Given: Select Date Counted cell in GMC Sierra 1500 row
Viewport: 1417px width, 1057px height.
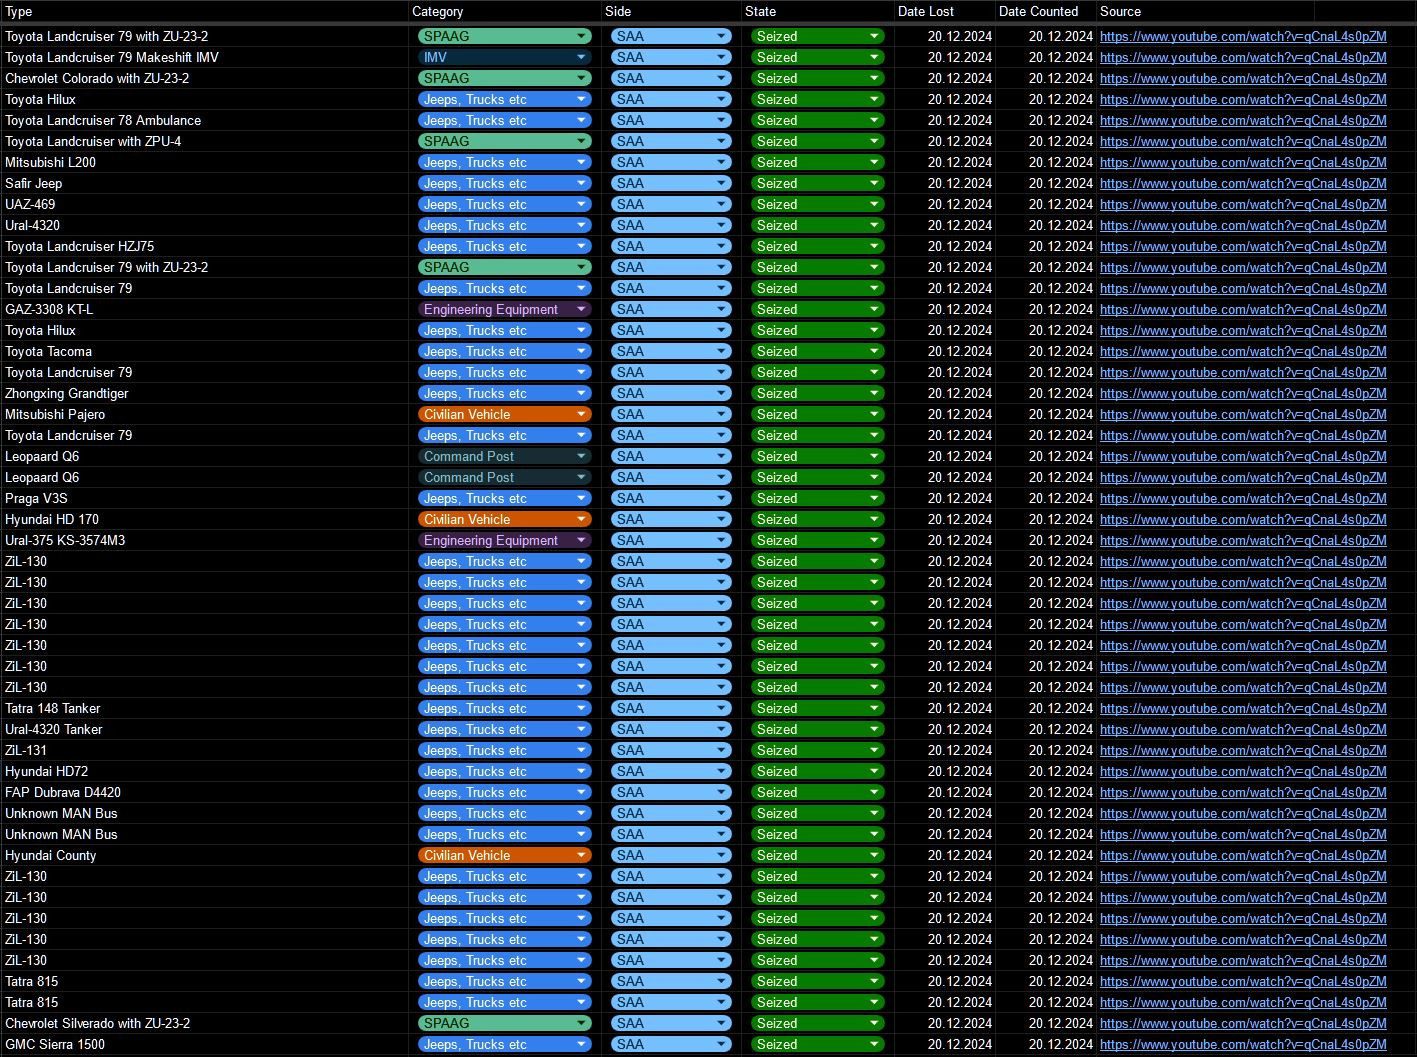Looking at the screenshot, I should click(1046, 1044).
